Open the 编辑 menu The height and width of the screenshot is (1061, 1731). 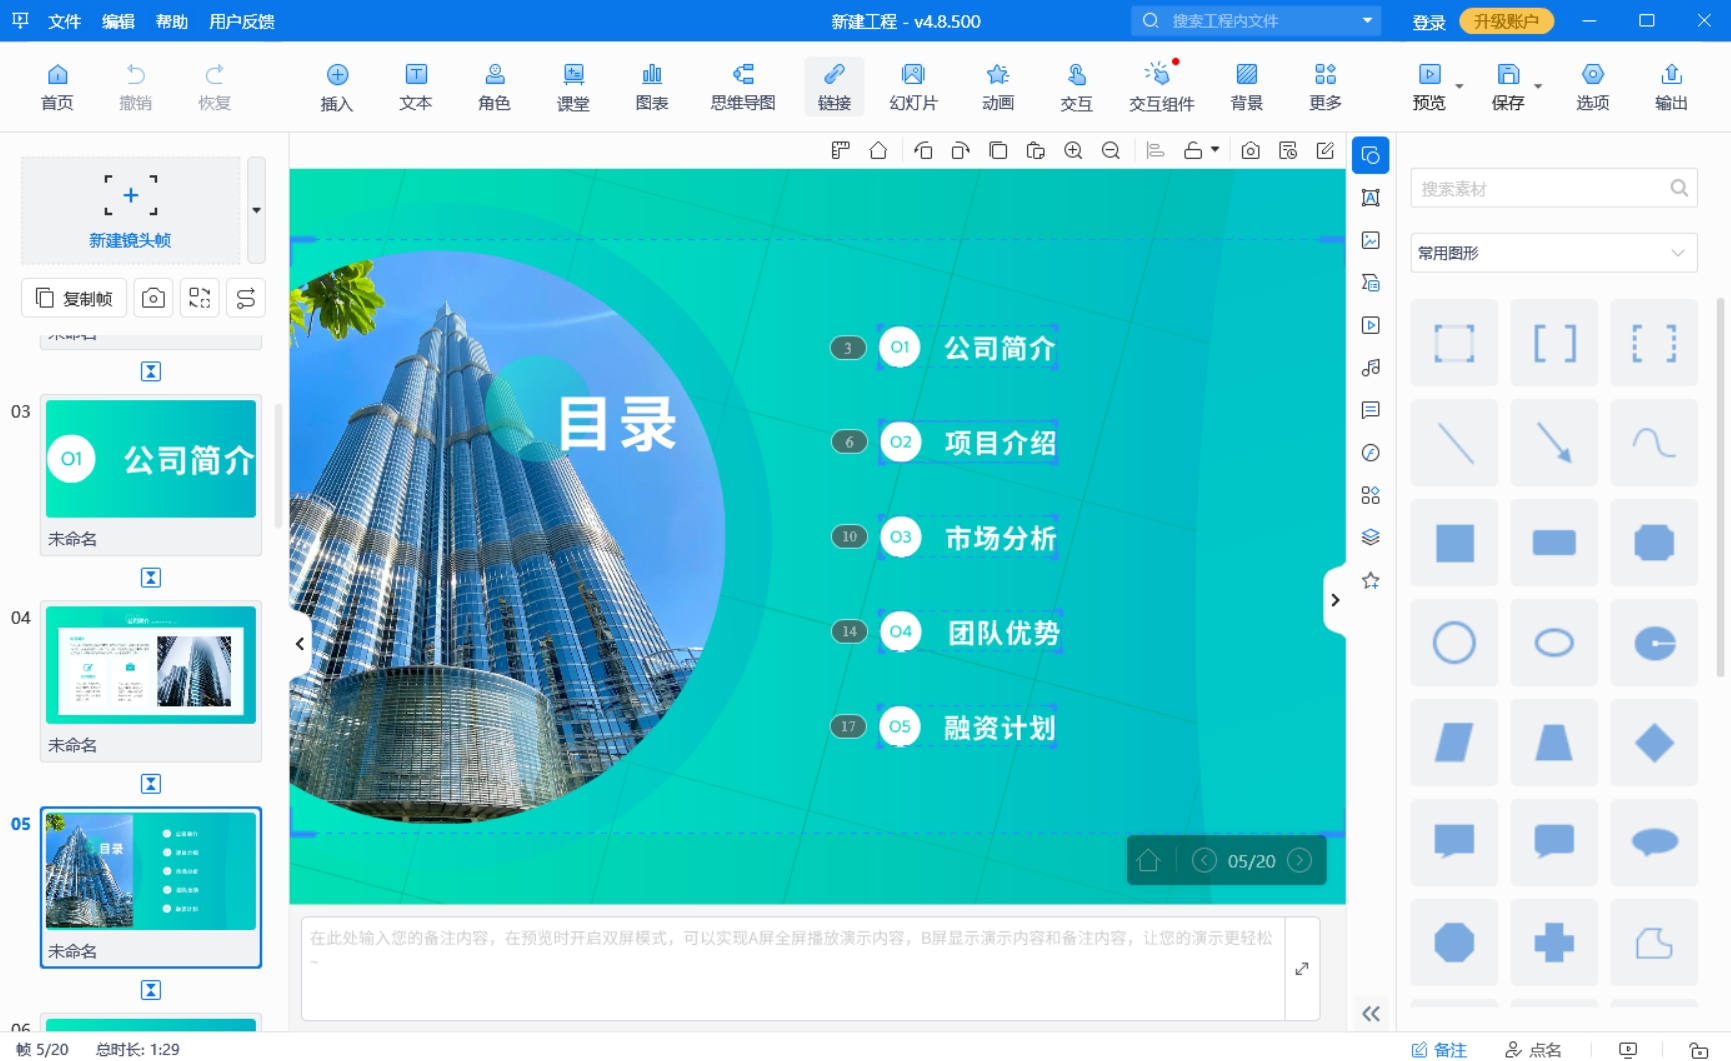click(118, 21)
